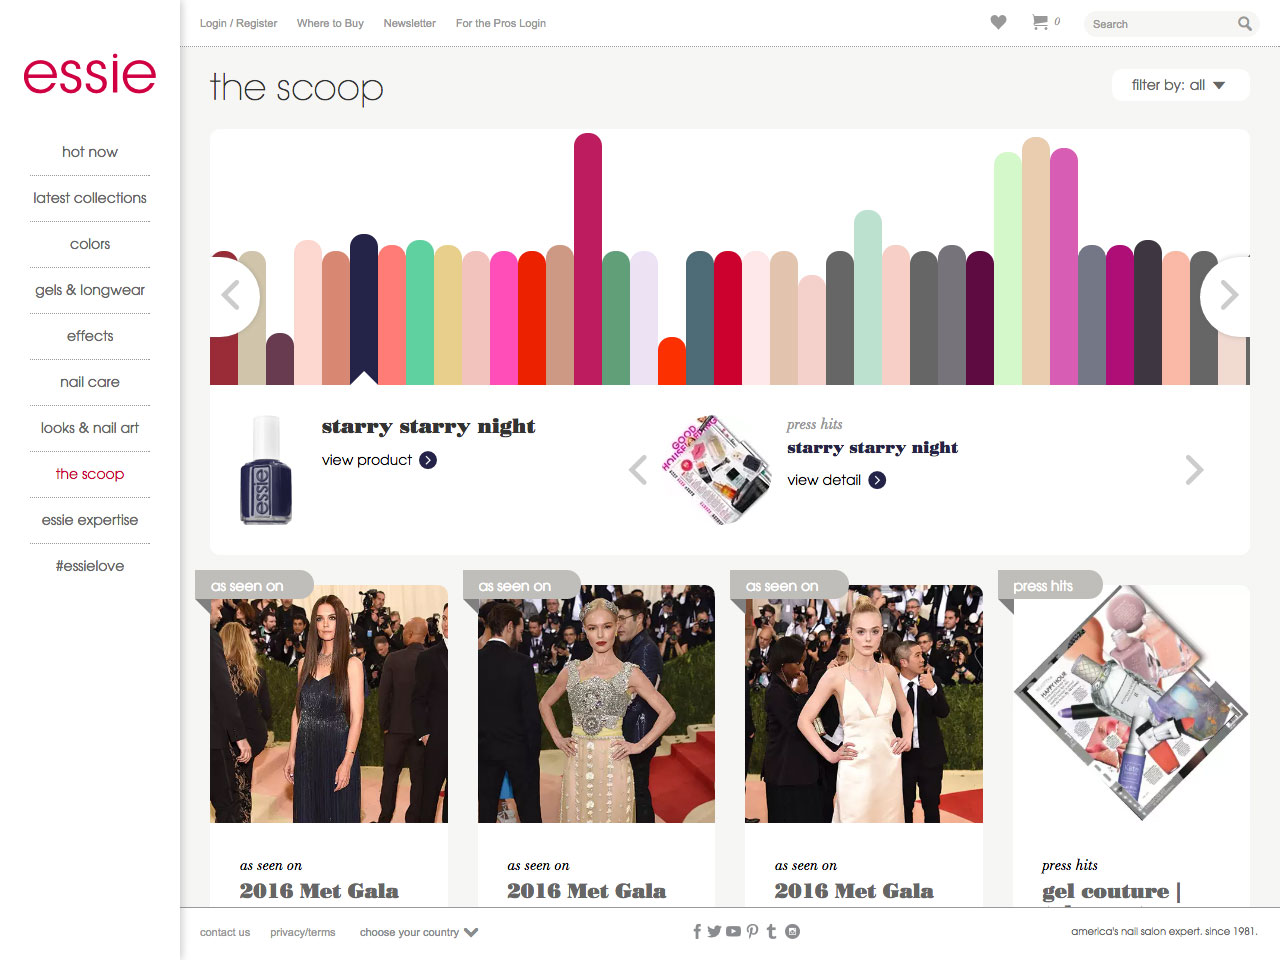This screenshot has width=1280, height=960.
Task: Open the Tumblr icon in footer
Action: 771,931
